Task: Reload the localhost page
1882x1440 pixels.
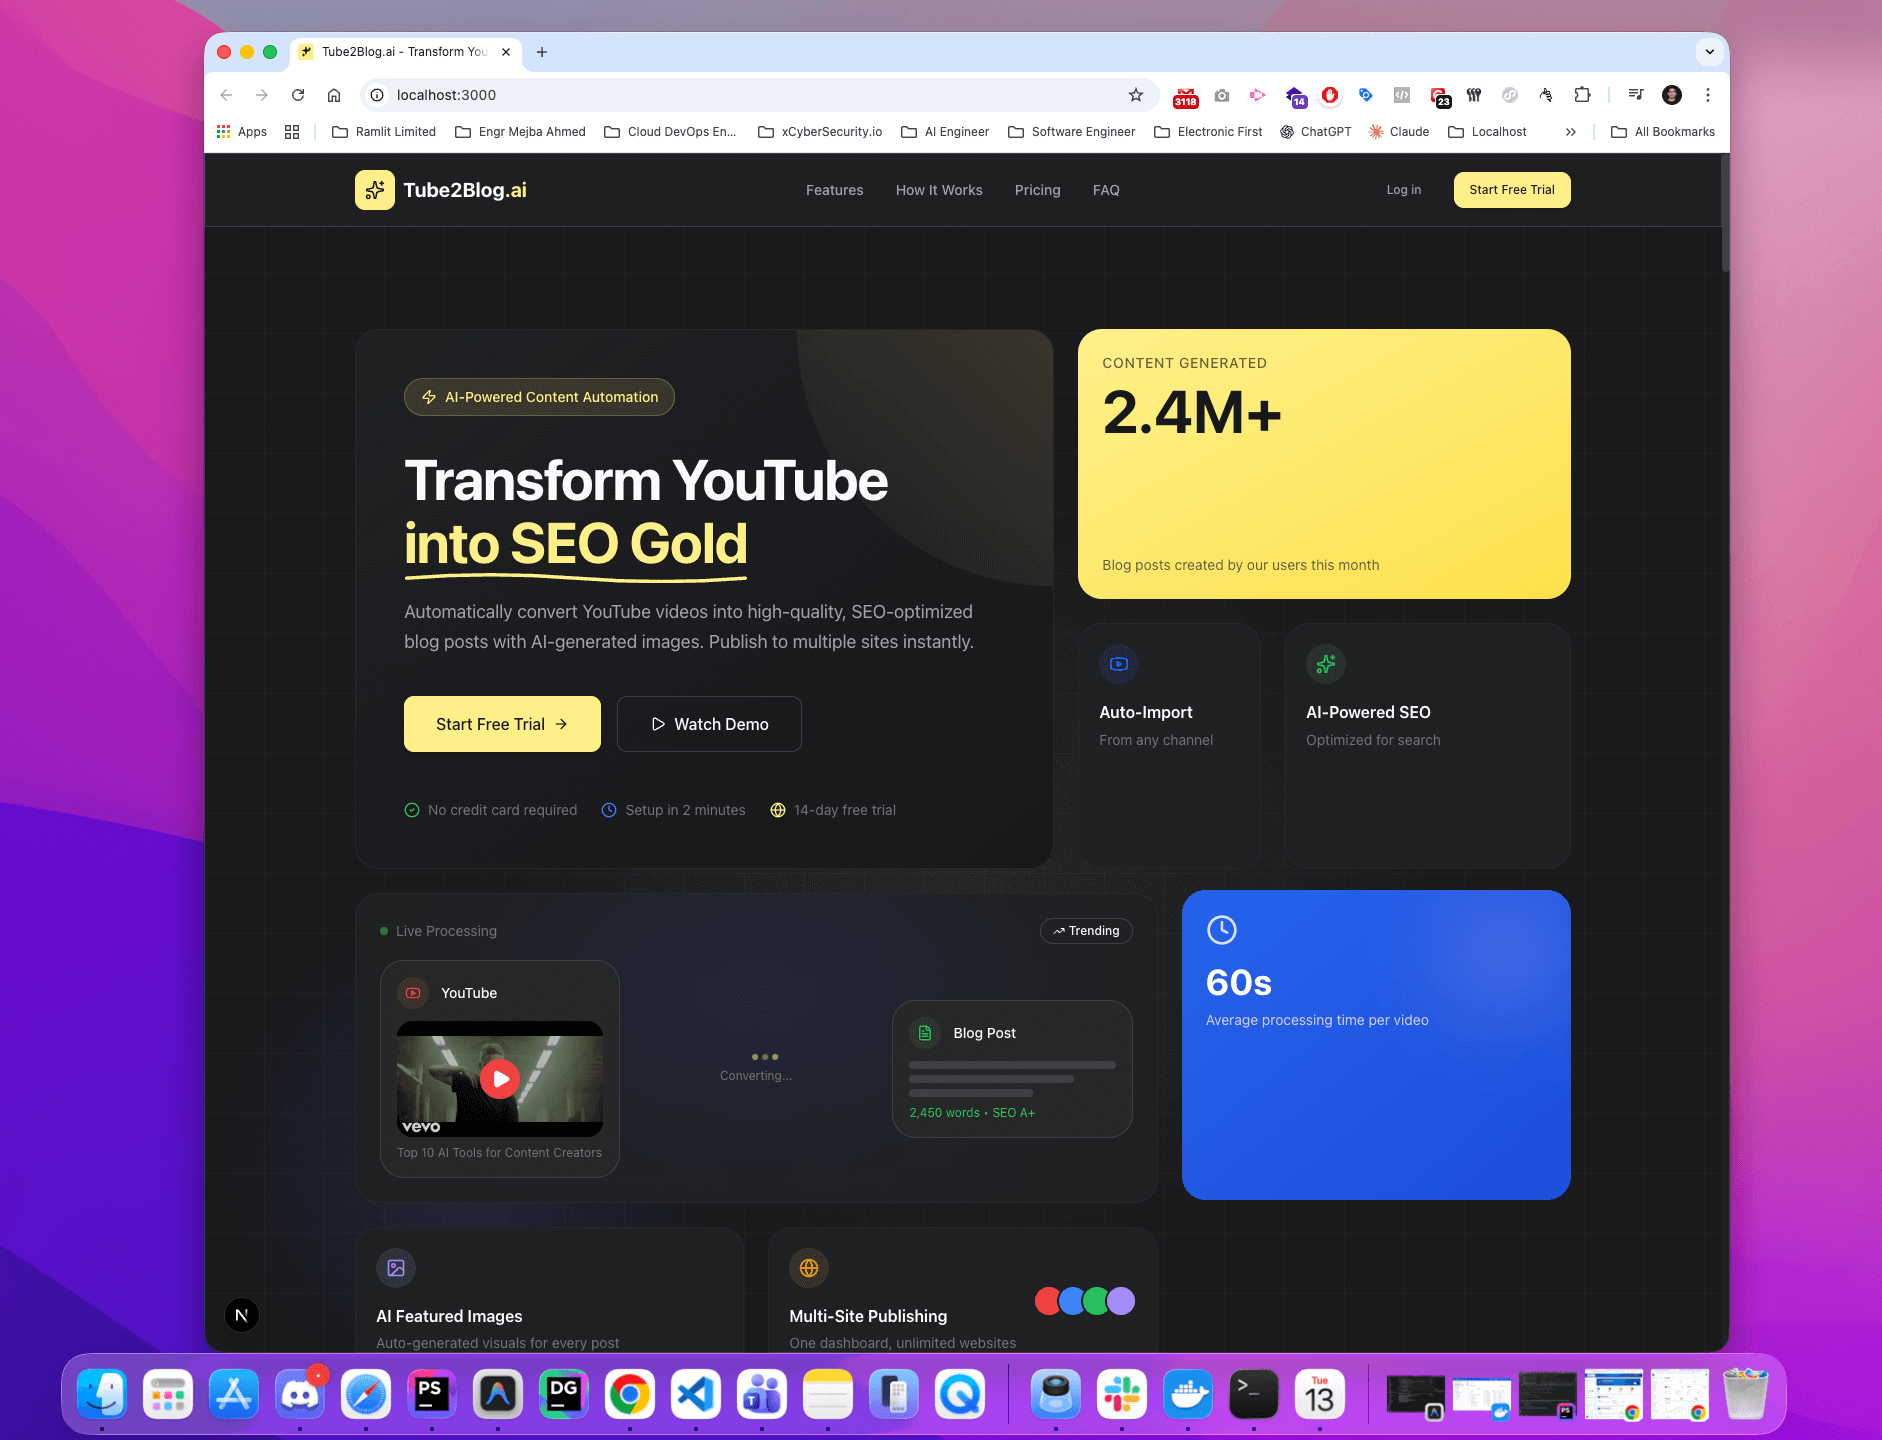Action: [x=298, y=95]
